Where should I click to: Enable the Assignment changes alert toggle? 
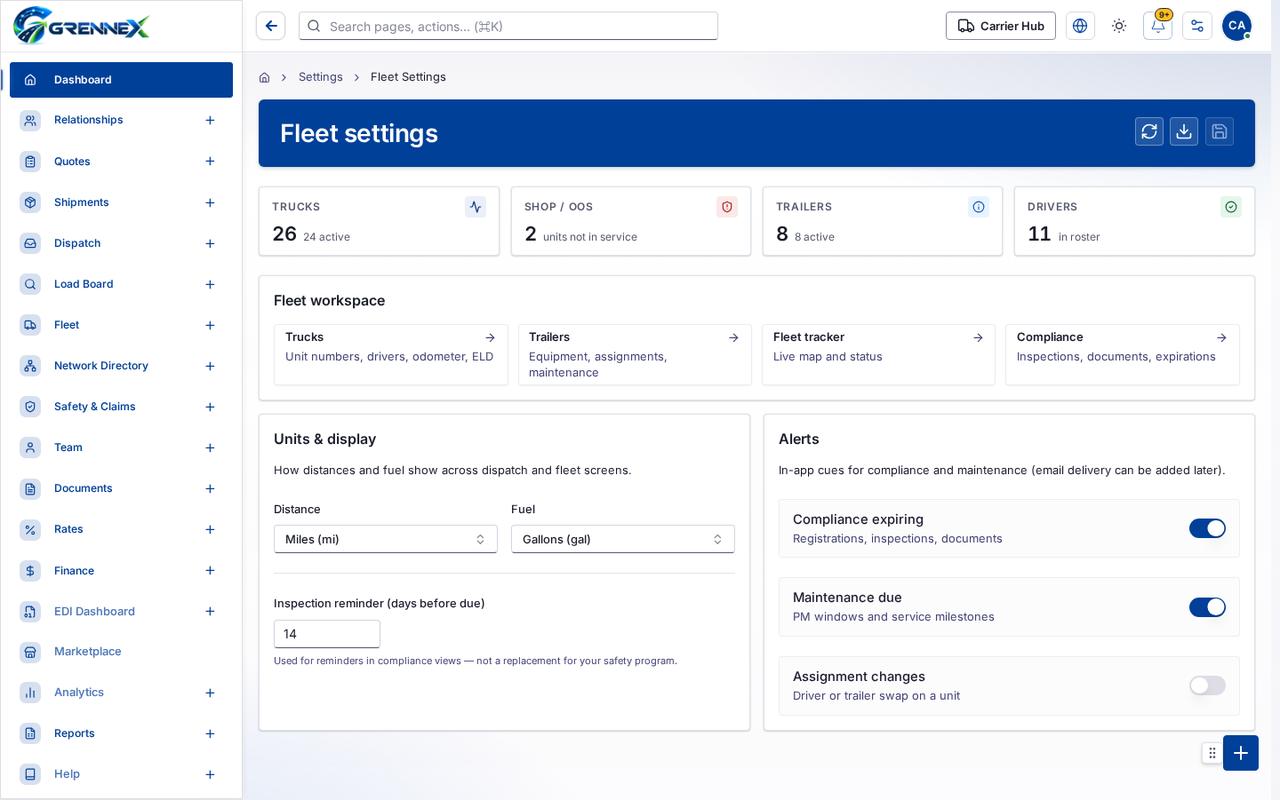click(1207, 685)
